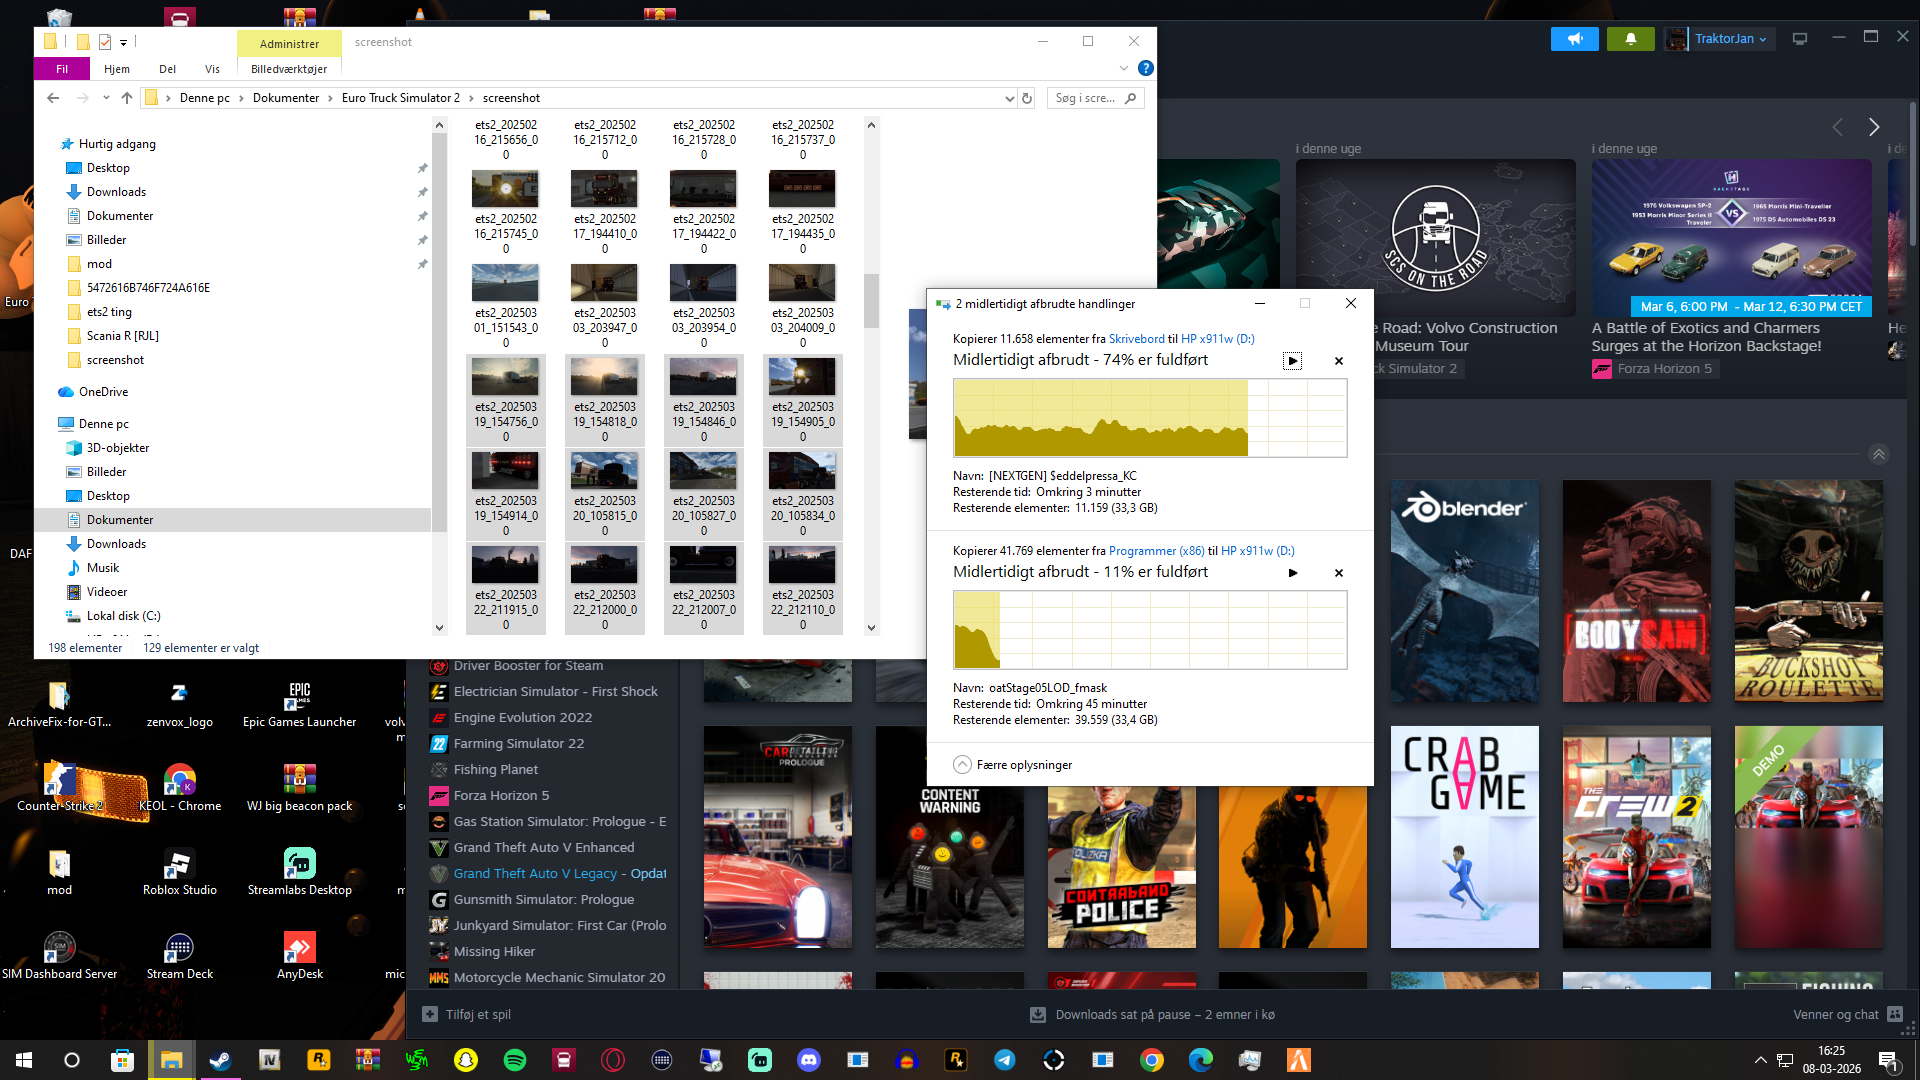The width and height of the screenshot is (1920, 1080).
Task: Open the Fil menu
Action: tap(62, 69)
